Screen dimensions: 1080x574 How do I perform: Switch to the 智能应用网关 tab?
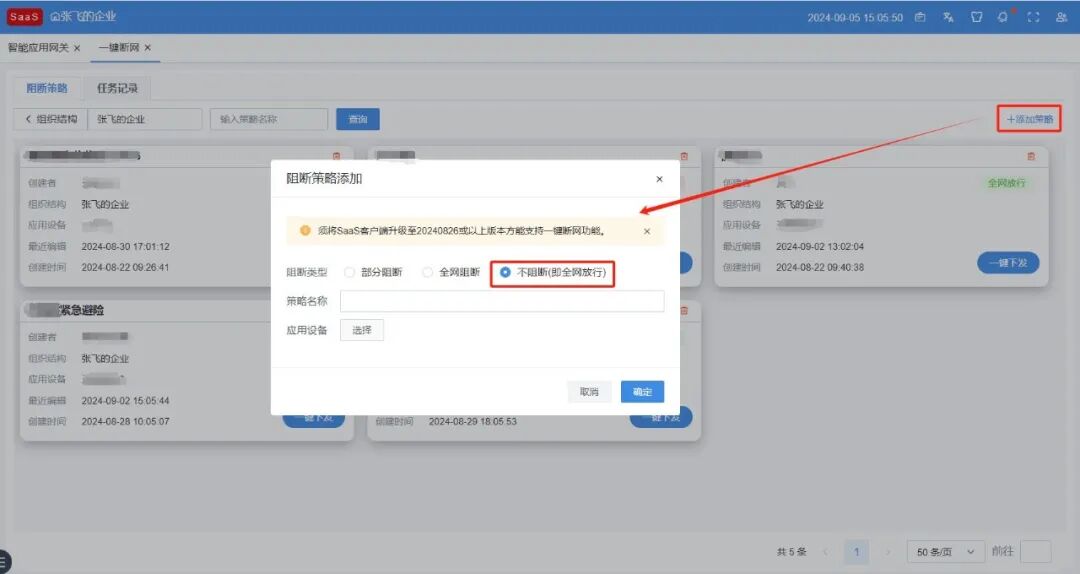(x=39, y=48)
